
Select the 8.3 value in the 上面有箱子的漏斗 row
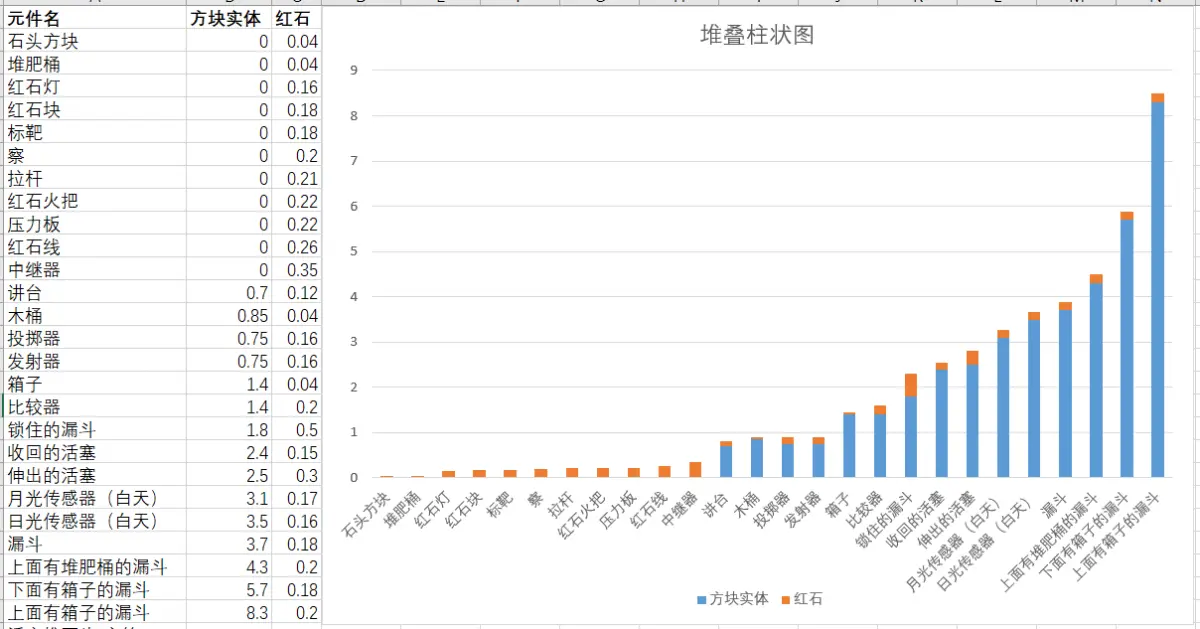coord(229,613)
